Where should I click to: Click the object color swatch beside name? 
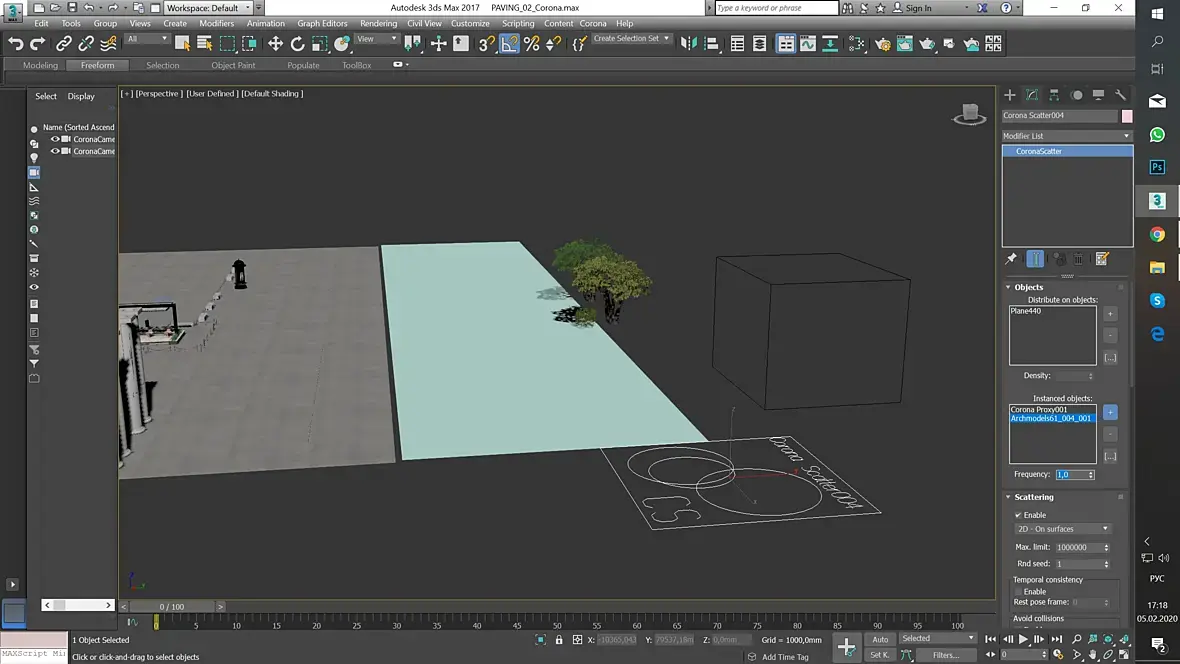tap(1127, 116)
